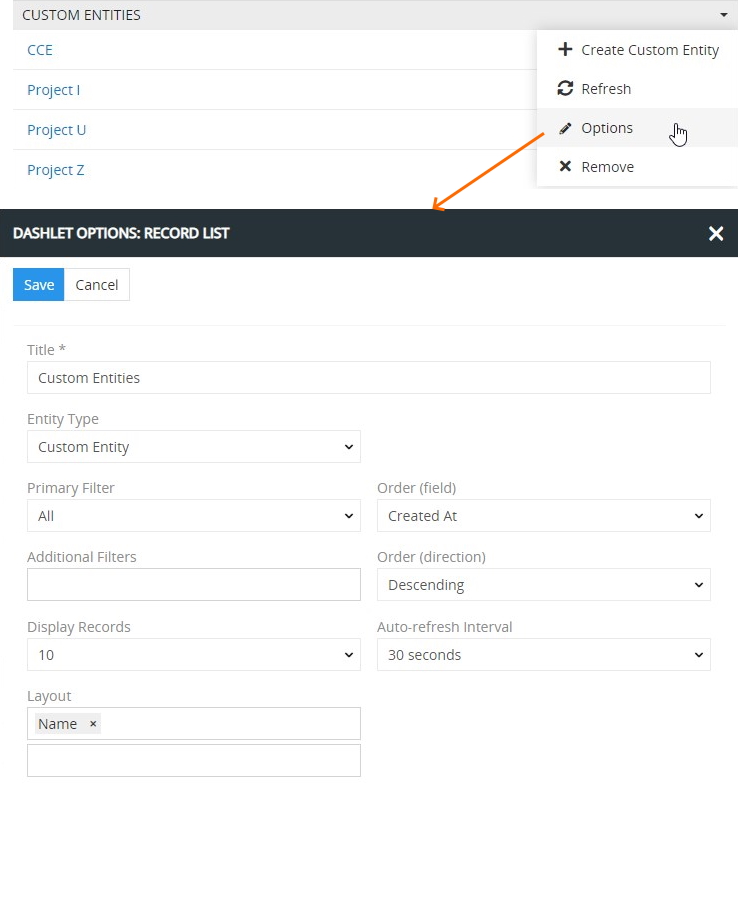Close the Dashlet Options dialog

pyautogui.click(x=716, y=234)
